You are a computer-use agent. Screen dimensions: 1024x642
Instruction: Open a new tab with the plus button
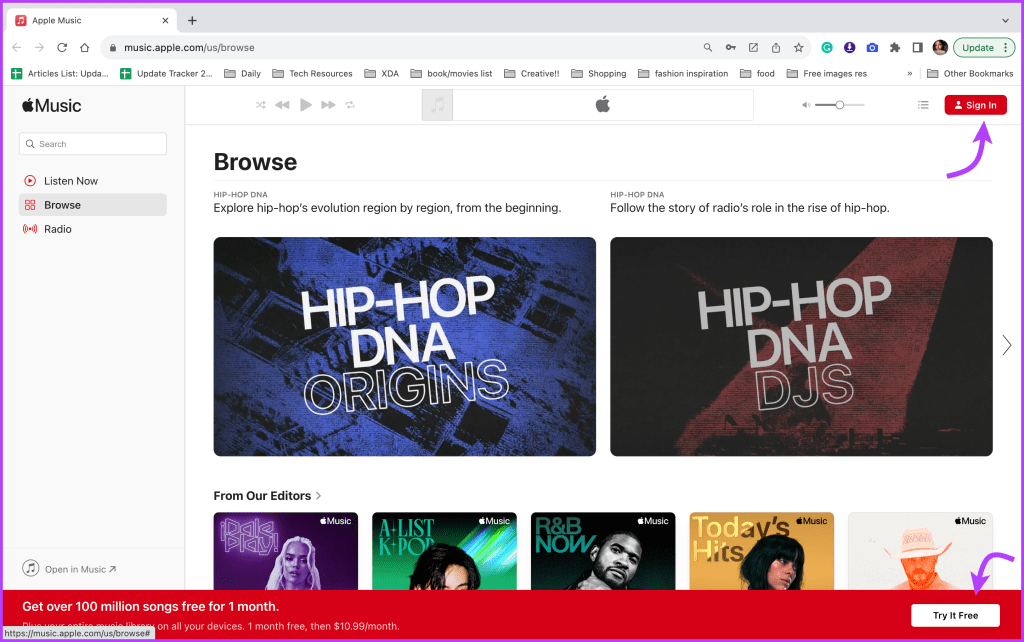[x=192, y=20]
